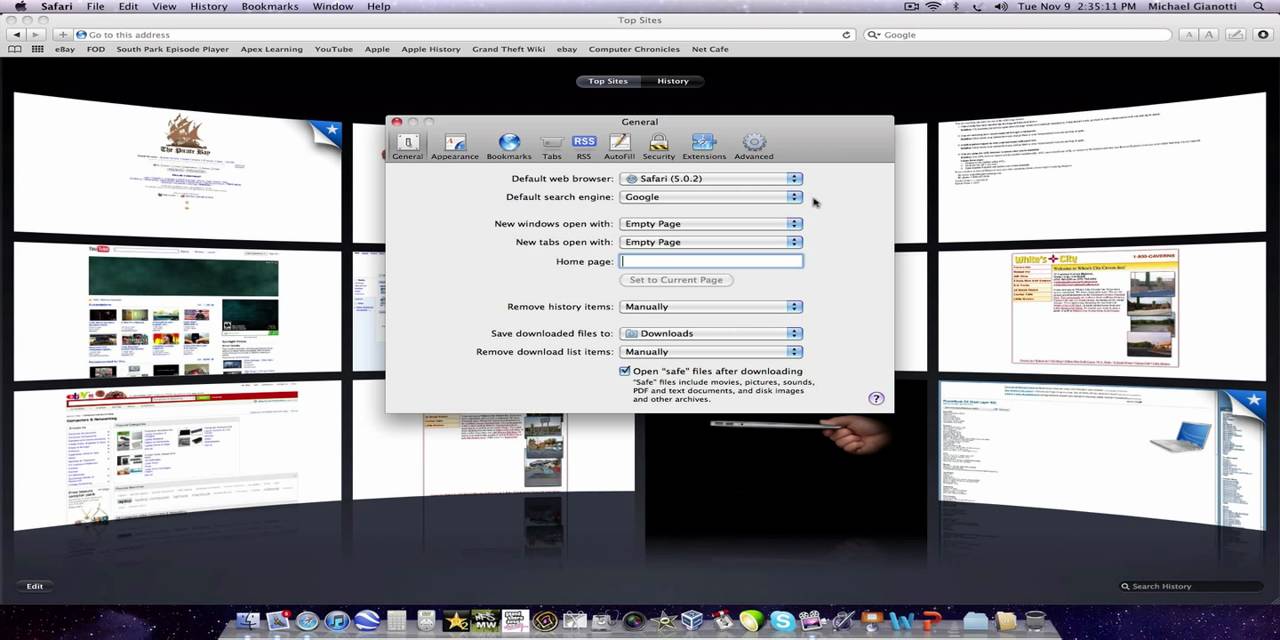Open Google Earth from the Dock

tap(367, 621)
